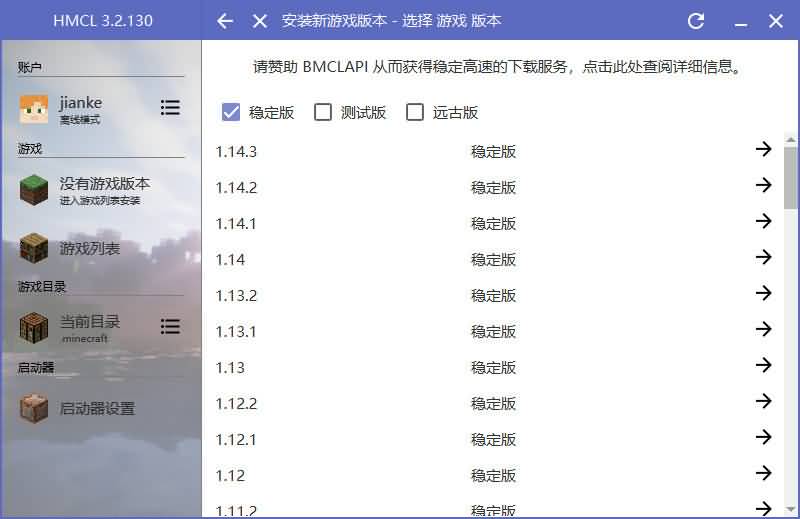Enable the 远古版 checkbox
The image size is (800, 519).
414,112
